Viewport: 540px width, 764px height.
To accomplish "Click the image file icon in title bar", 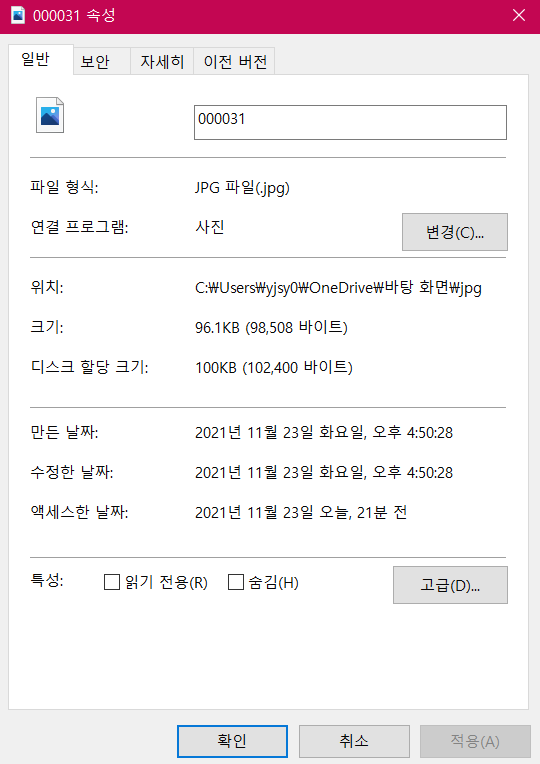I will (x=18, y=15).
